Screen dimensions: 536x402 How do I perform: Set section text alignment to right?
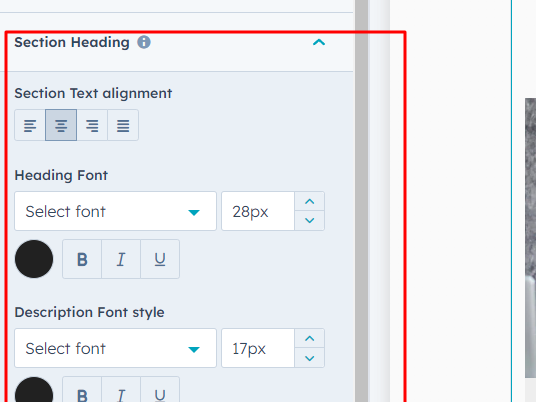tap(92, 125)
